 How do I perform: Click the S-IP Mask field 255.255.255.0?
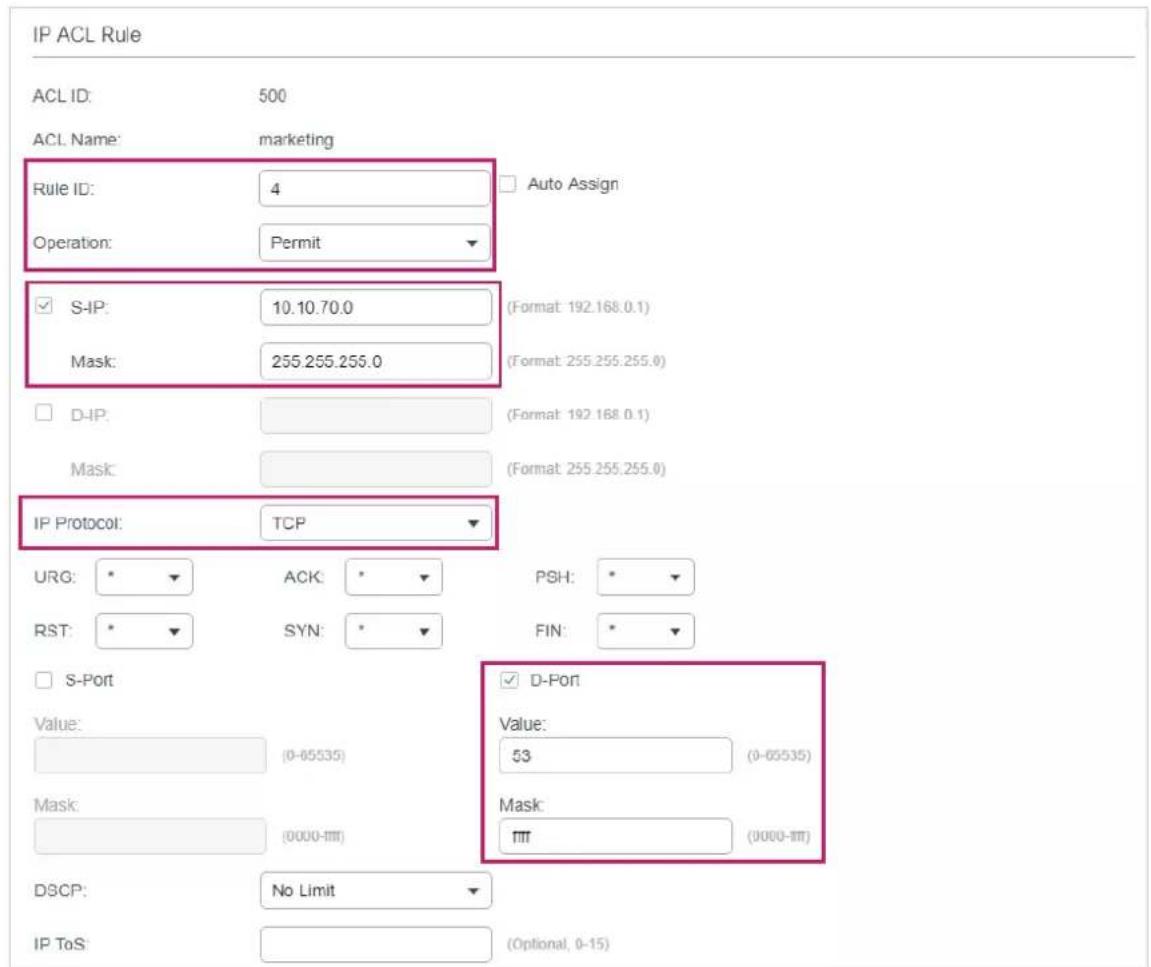tap(376, 361)
